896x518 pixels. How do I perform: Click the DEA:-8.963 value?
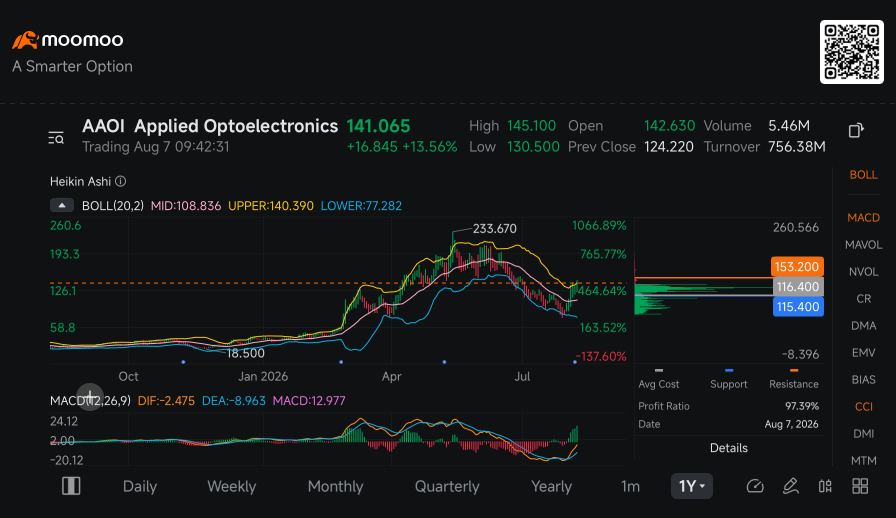pyautogui.click(x=234, y=401)
